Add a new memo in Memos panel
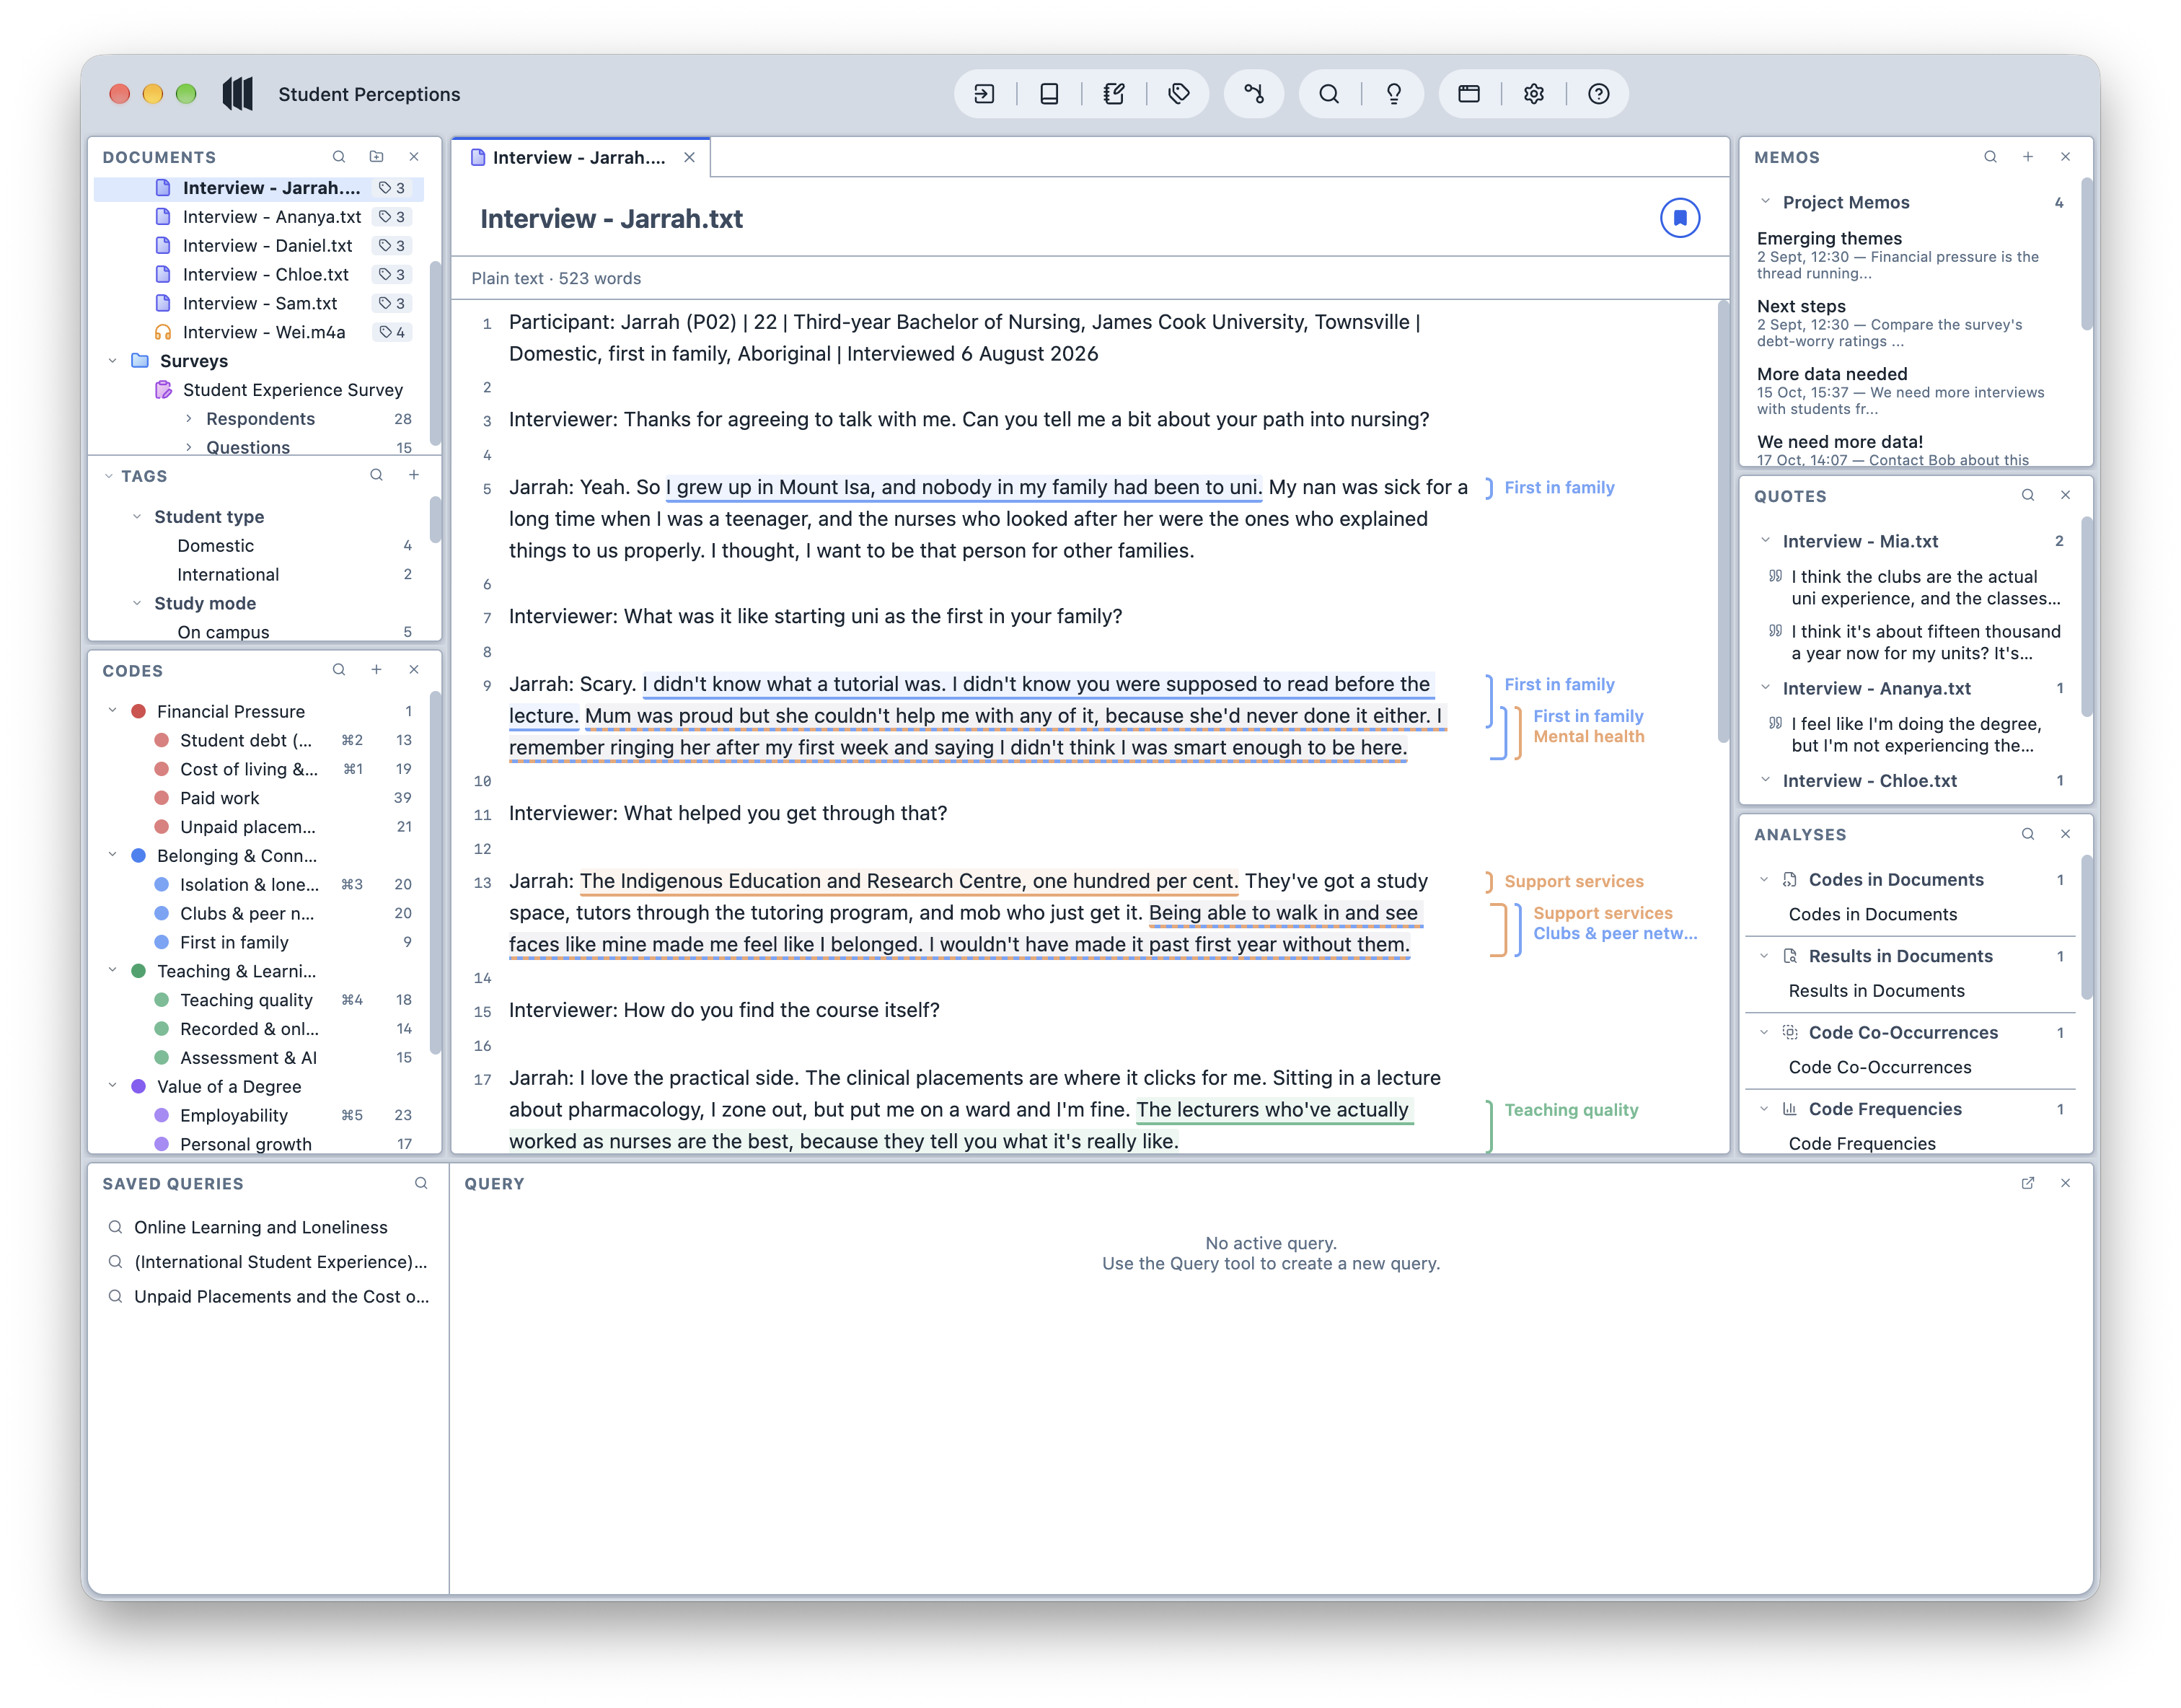The width and height of the screenshot is (2181, 1708). tap(2028, 157)
